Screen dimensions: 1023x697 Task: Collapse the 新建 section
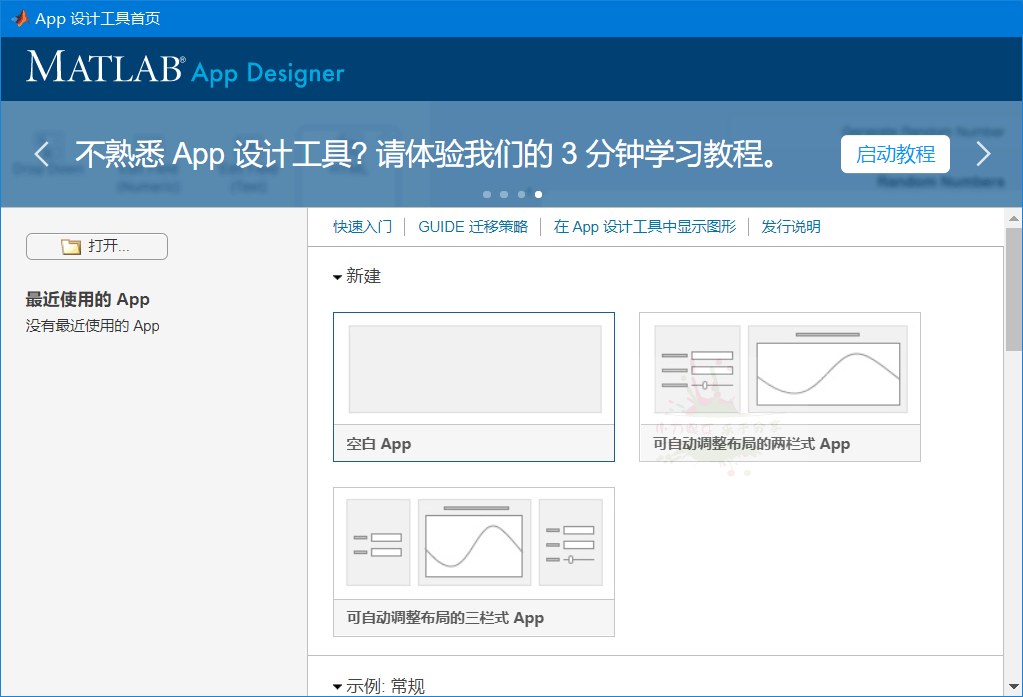click(x=338, y=277)
